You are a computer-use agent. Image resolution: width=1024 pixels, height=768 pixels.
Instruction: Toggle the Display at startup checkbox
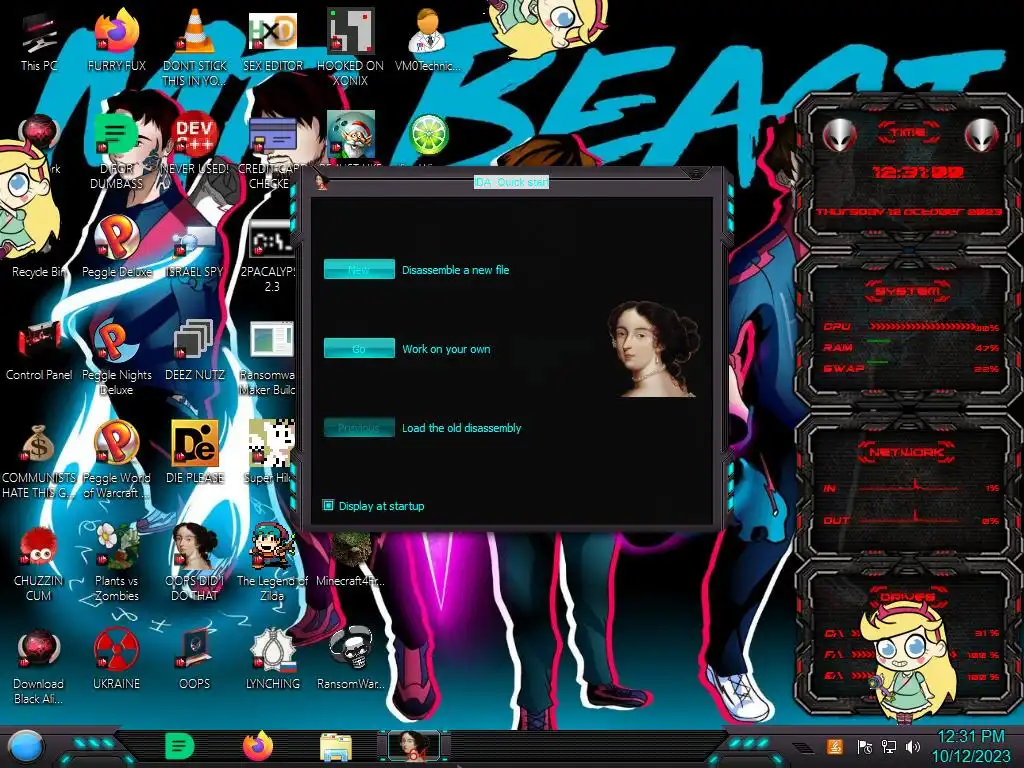(x=328, y=505)
